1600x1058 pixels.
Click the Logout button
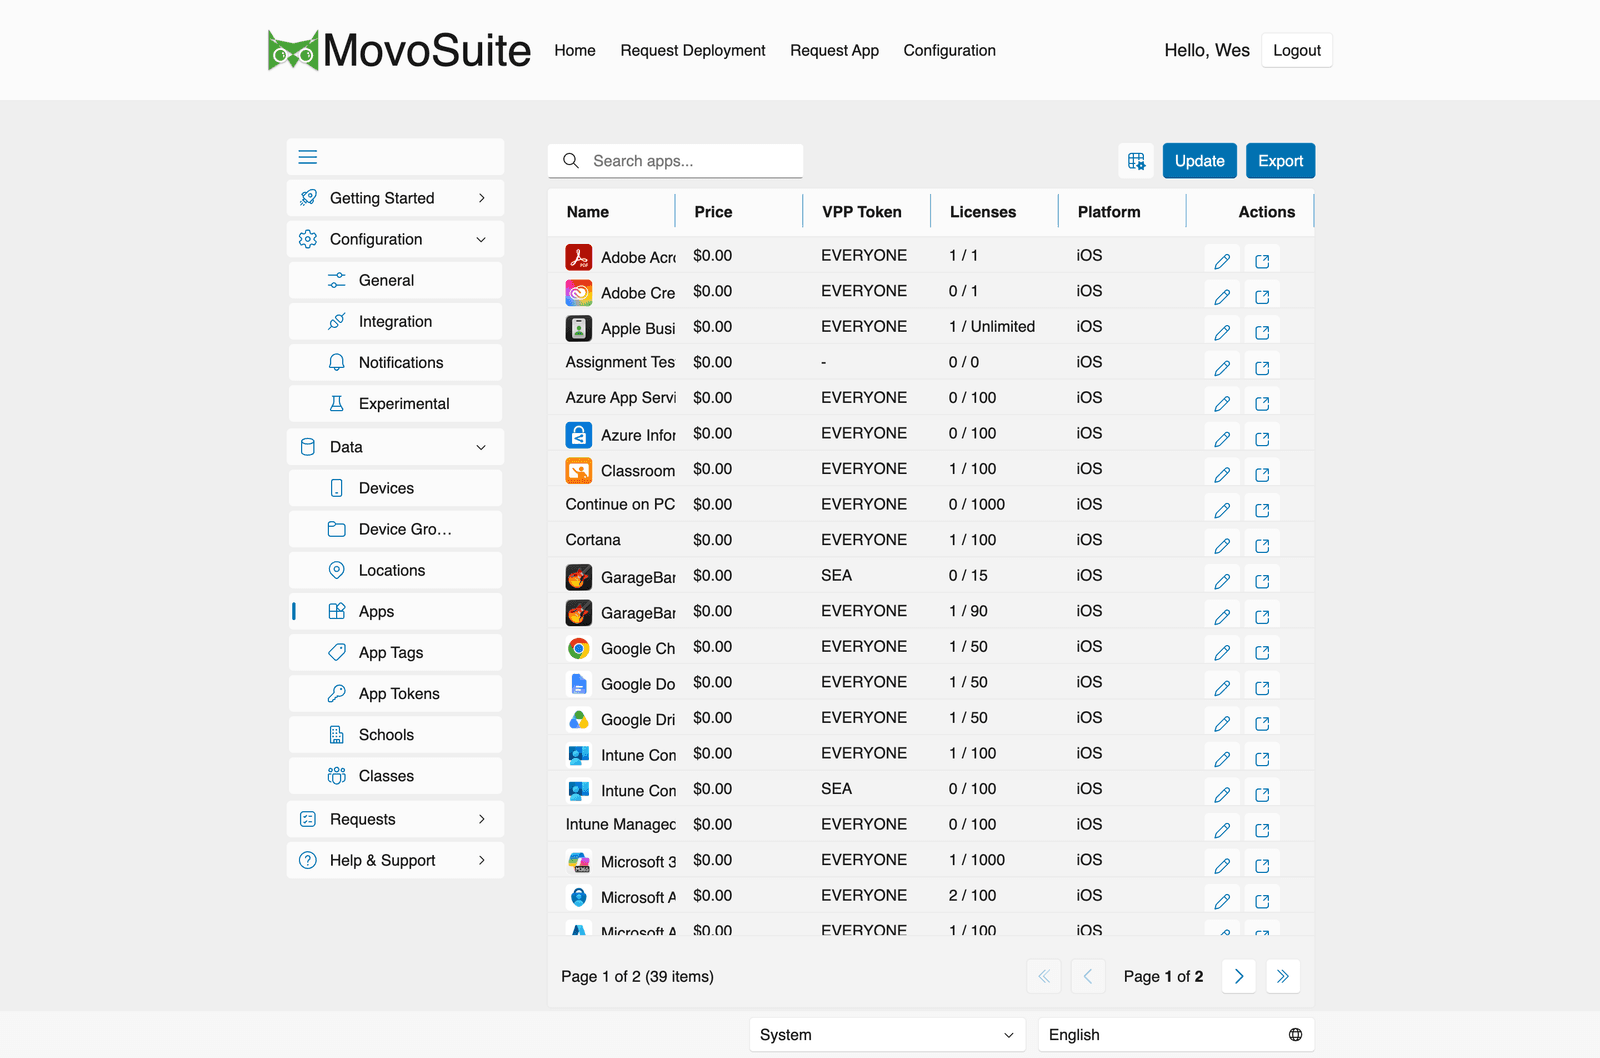pos(1297,50)
